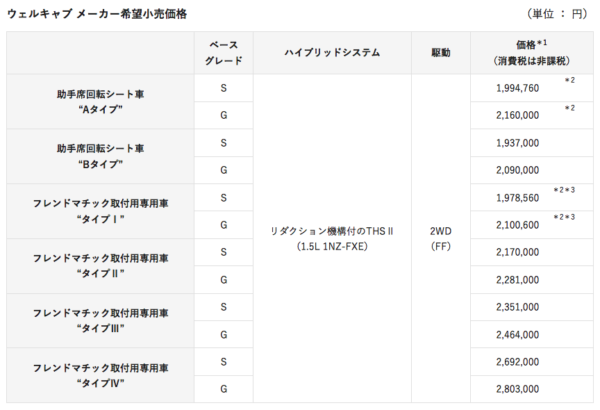Click the price 2,281,000

tap(517, 280)
